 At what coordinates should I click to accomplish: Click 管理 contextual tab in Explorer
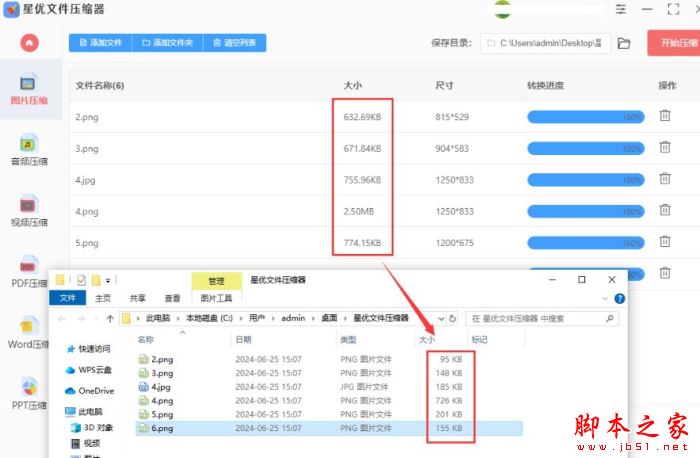[217, 281]
